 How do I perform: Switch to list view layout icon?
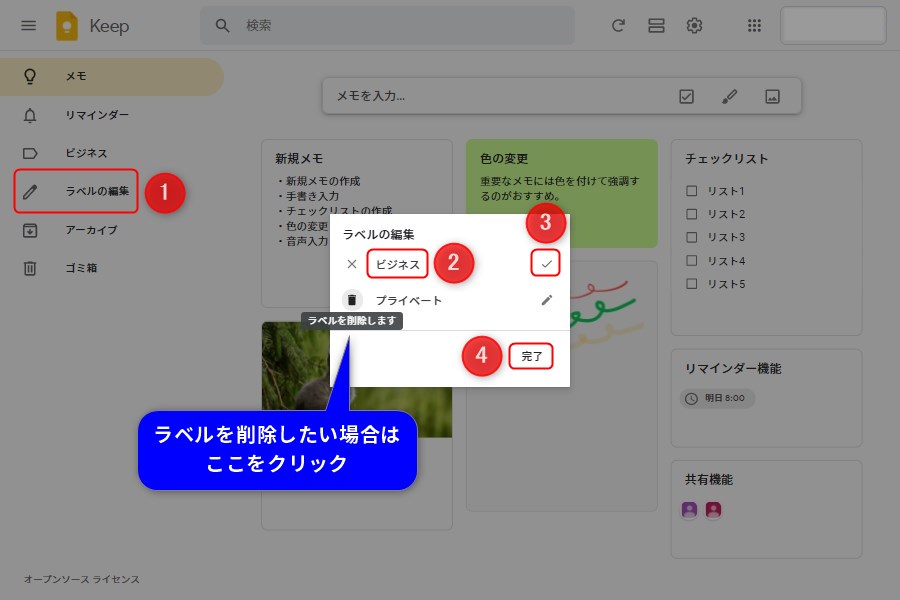(656, 26)
